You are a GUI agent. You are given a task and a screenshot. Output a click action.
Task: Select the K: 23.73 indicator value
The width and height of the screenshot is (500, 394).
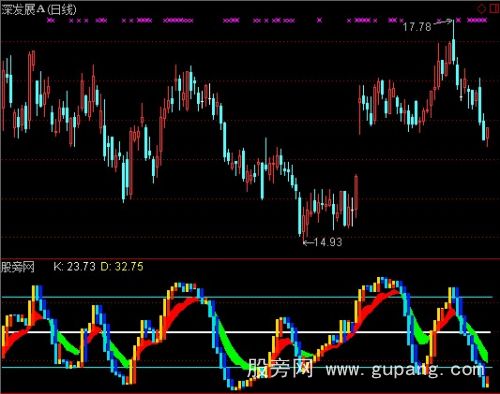click(x=74, y=266)
